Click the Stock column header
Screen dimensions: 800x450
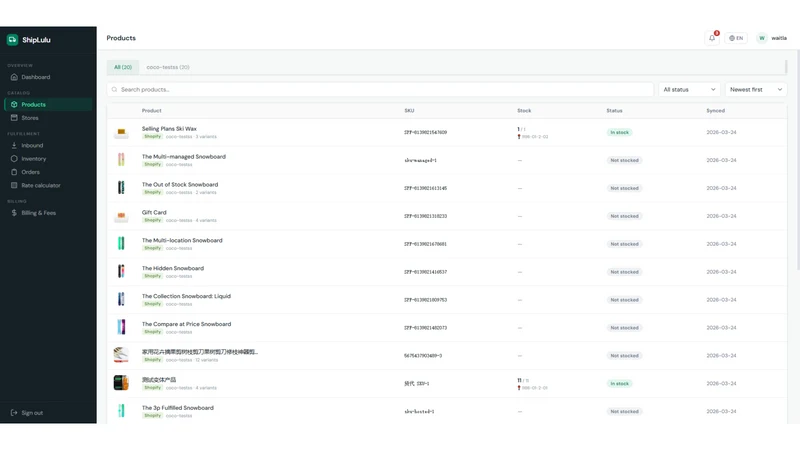(524, 111)
